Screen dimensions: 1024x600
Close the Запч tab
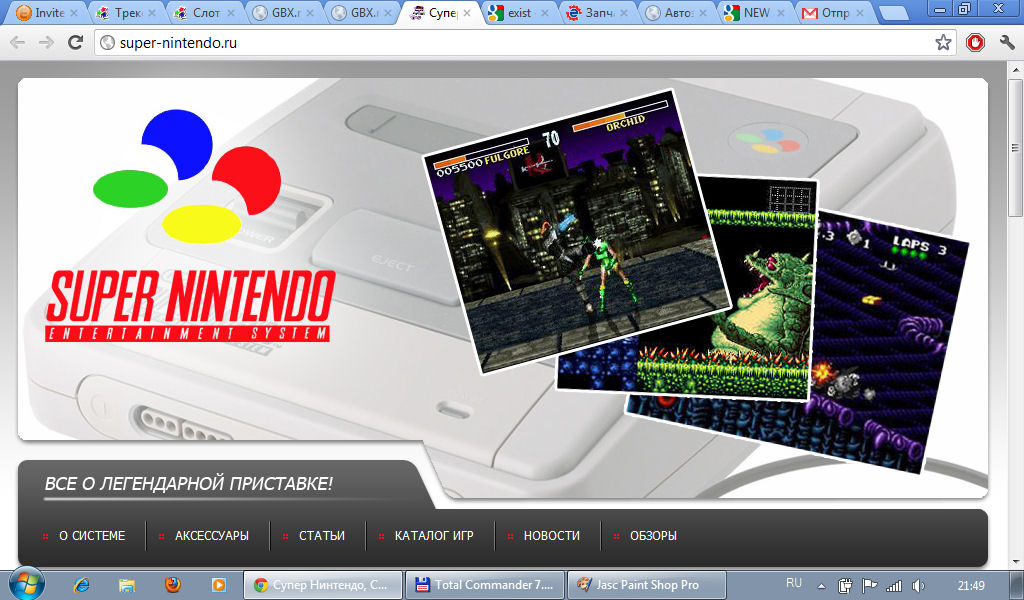point(624,13)
